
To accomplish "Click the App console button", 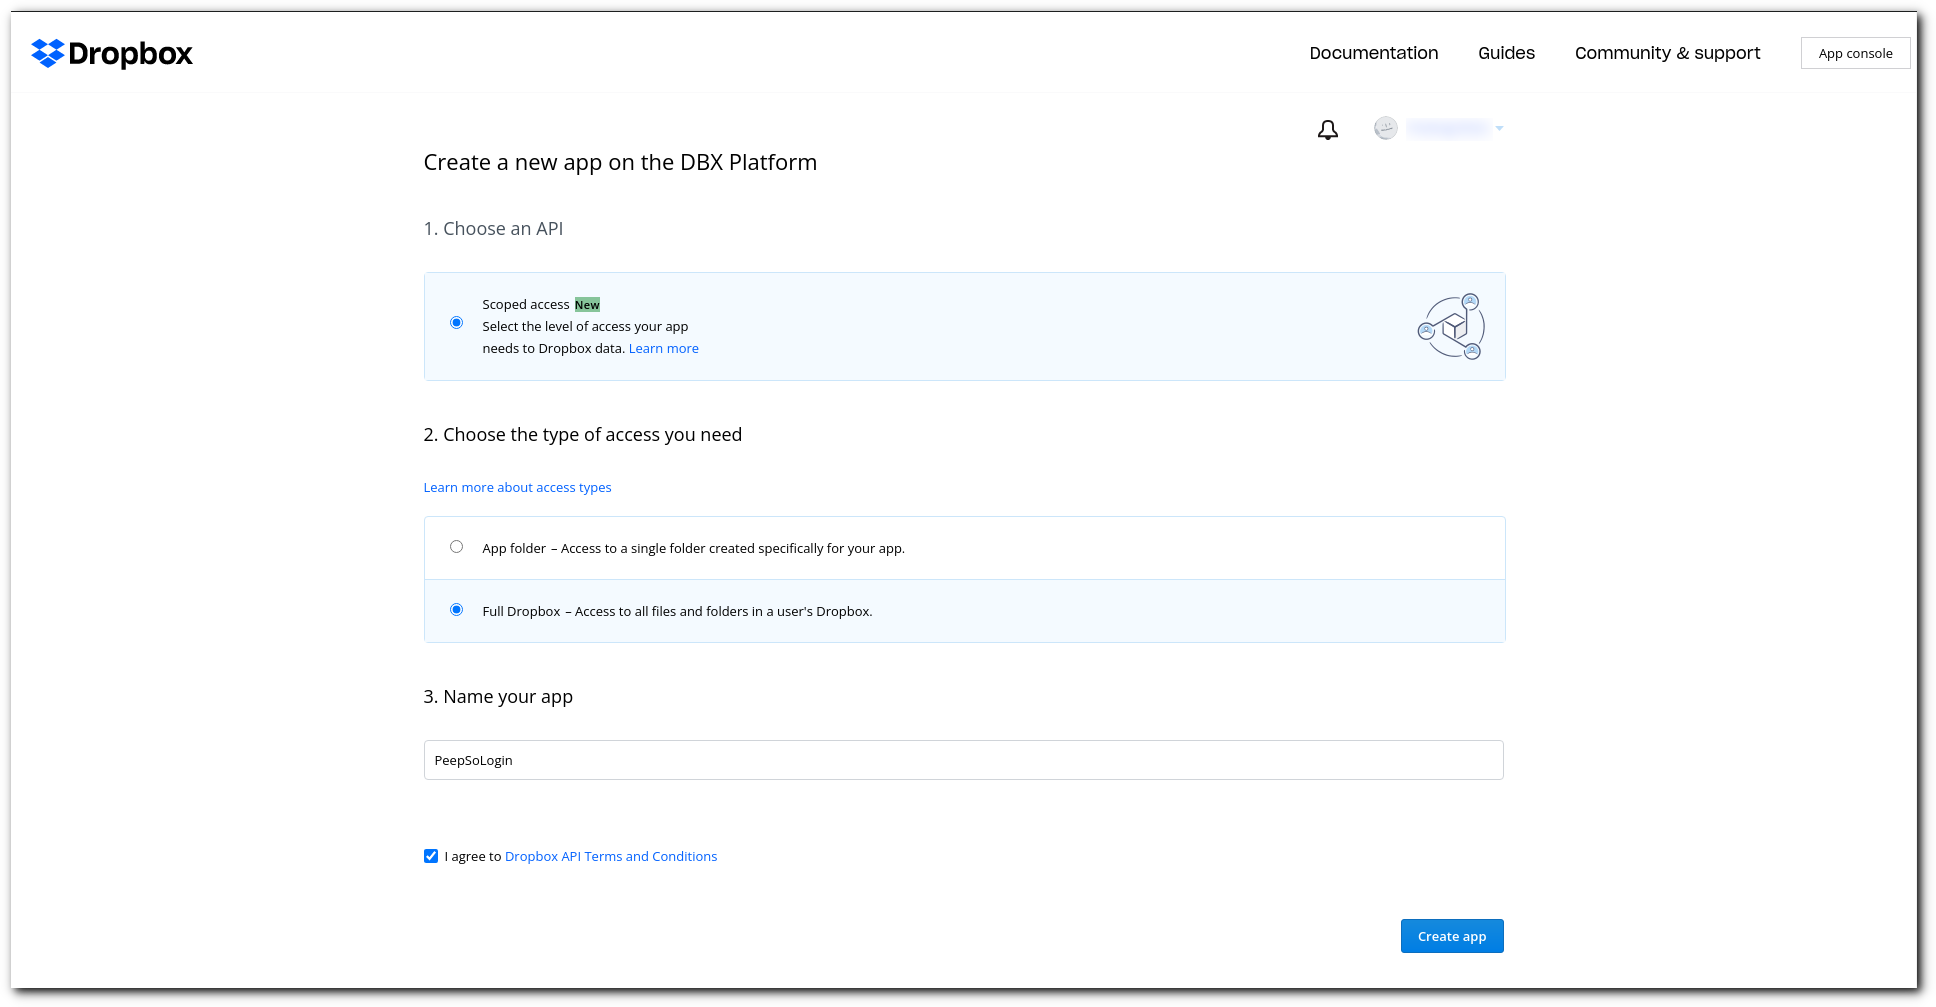I will coord(1855,53).
